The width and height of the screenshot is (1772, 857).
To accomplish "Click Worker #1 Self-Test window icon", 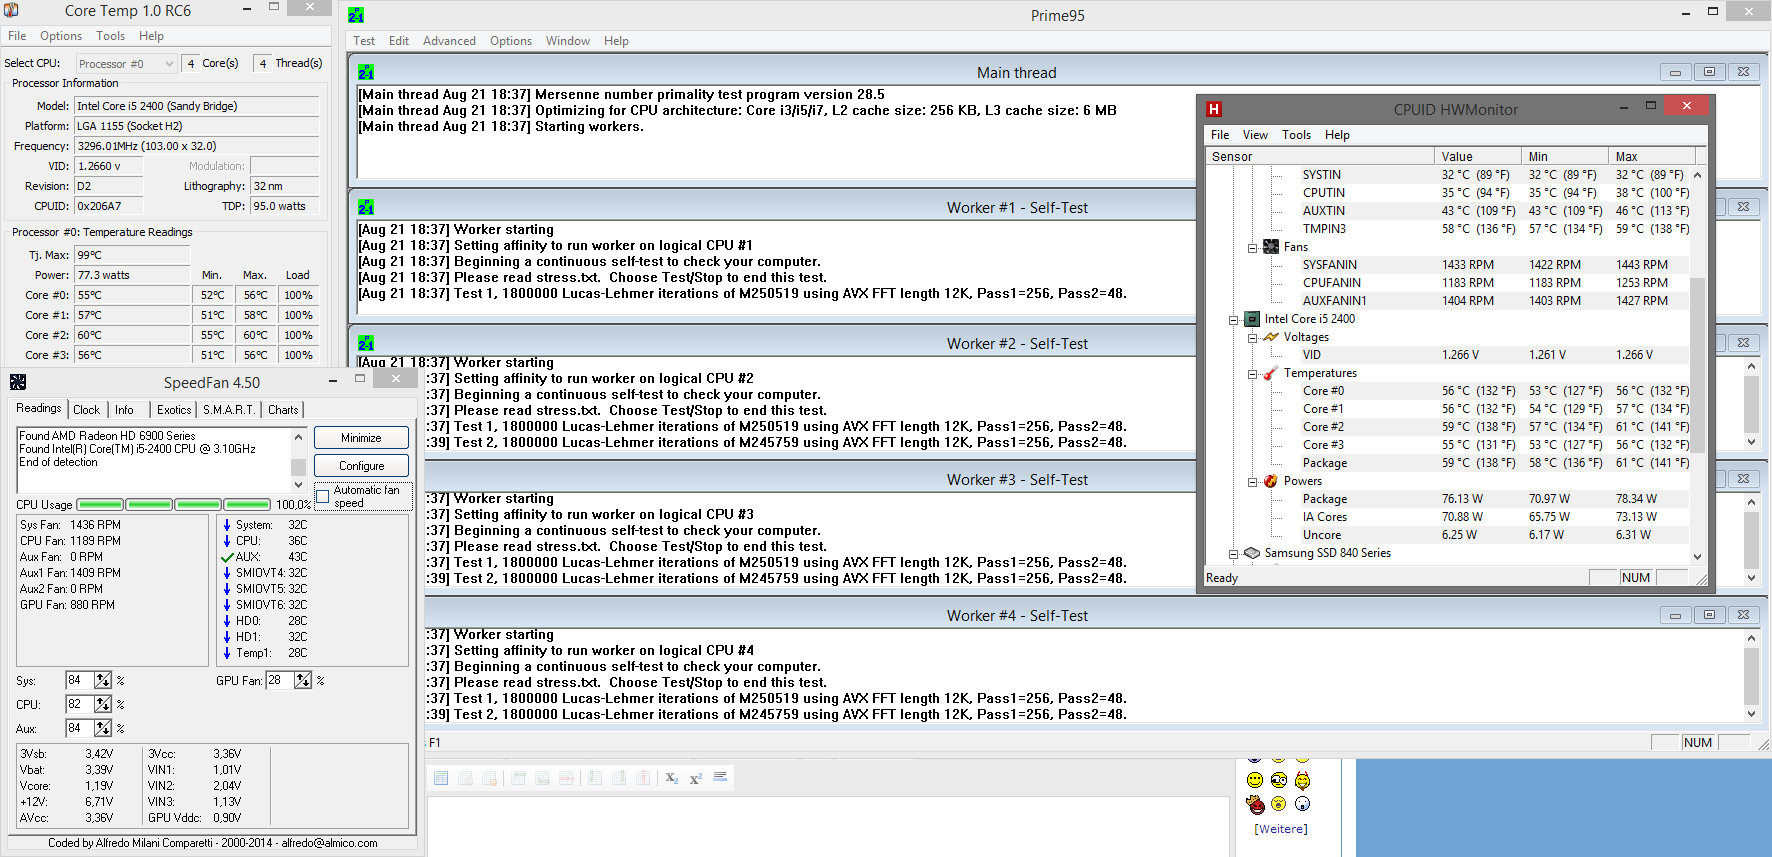I will [366, 207].
